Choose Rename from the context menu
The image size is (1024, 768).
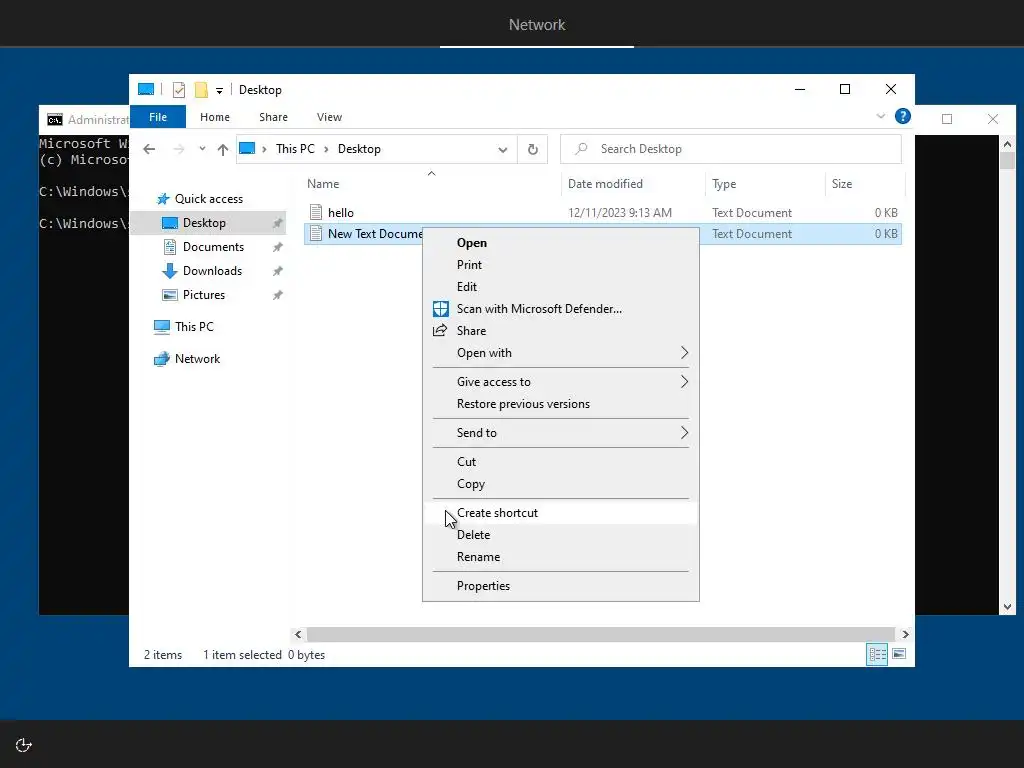[561, 557]
